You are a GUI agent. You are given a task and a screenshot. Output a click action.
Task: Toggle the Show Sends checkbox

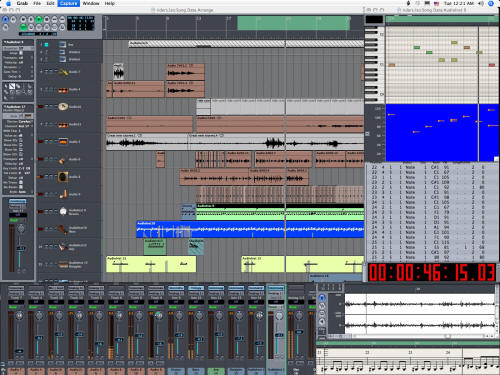click(21, 150)
